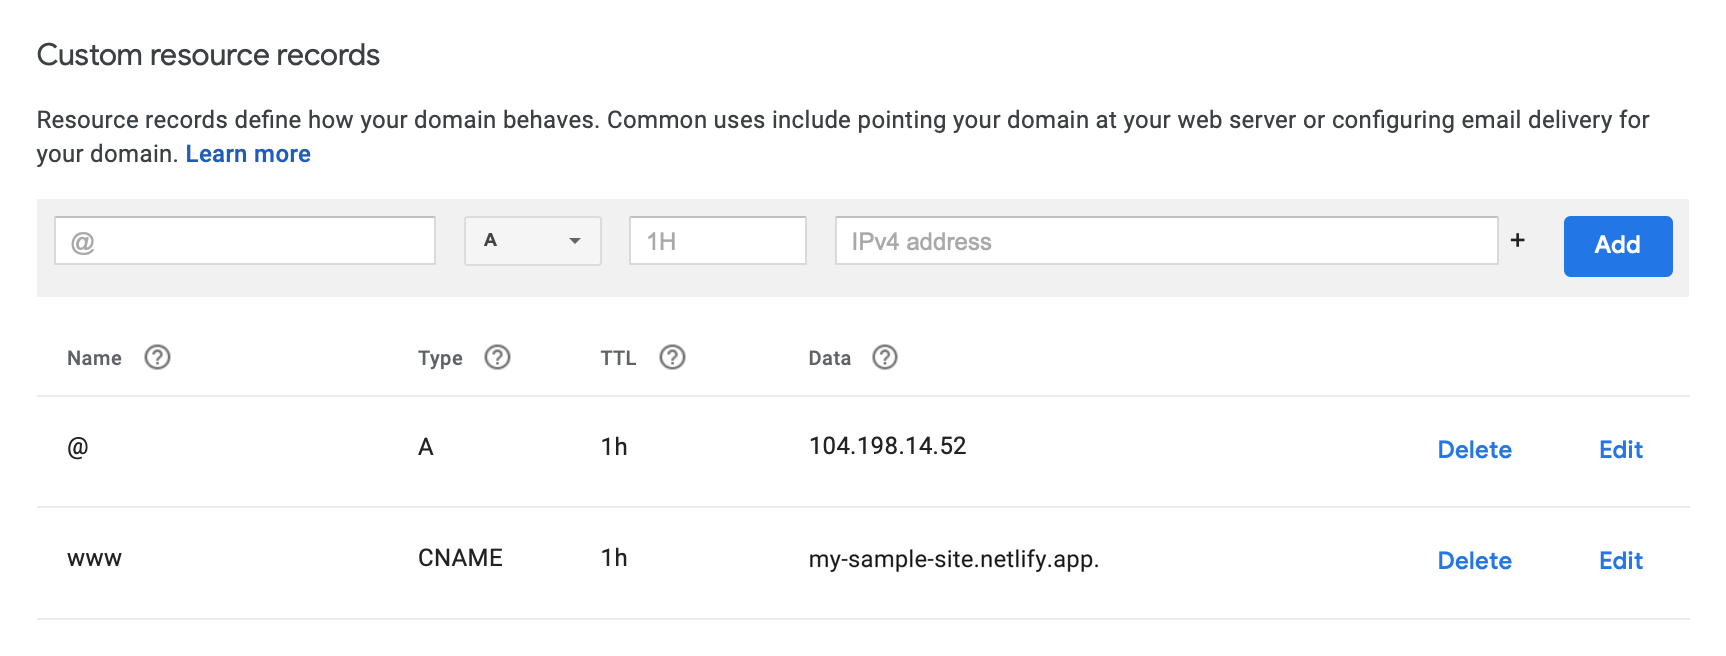The height and width of the screenshot is (656, 1726).
Task: Select the 104.198.14.52 data value
Action: pyautogui.click(x=887, y=446)
